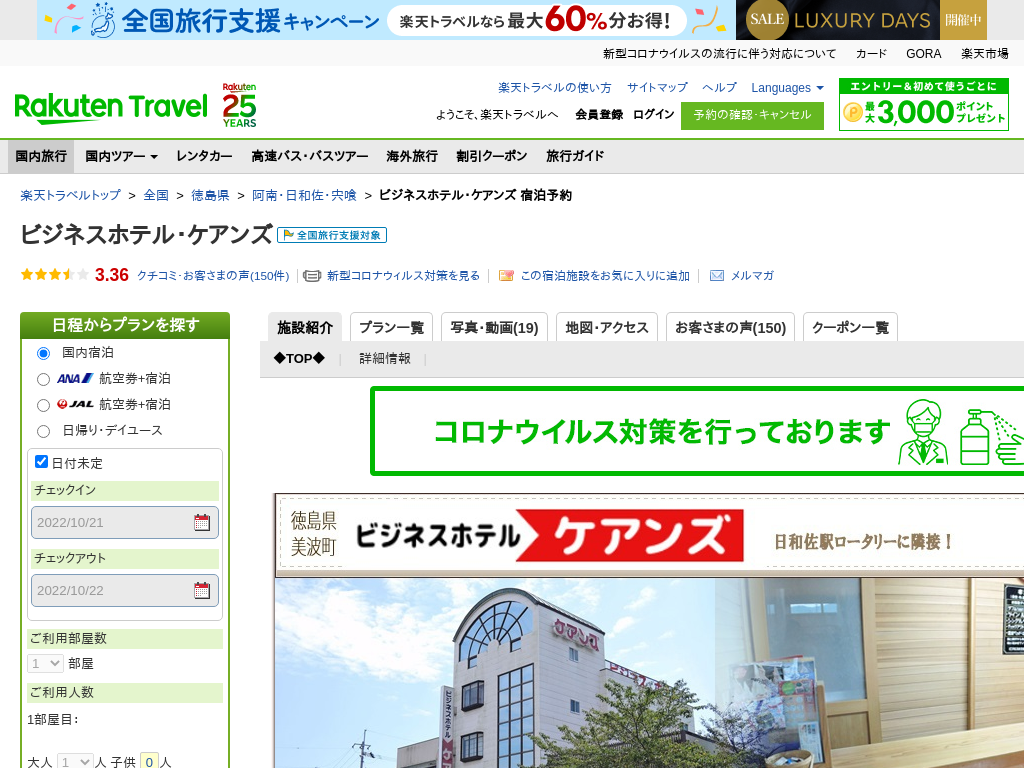Click the 会員登録 link
Screen dimensions: 1024x768
pos(599,114)
